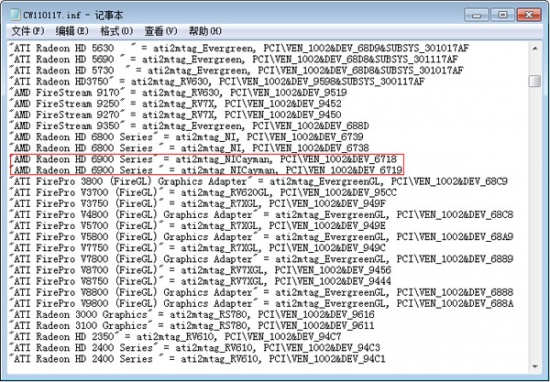The image size is (550, 382).
Task: Open the 查看(V) menu
Action: (x=161, y=31)
